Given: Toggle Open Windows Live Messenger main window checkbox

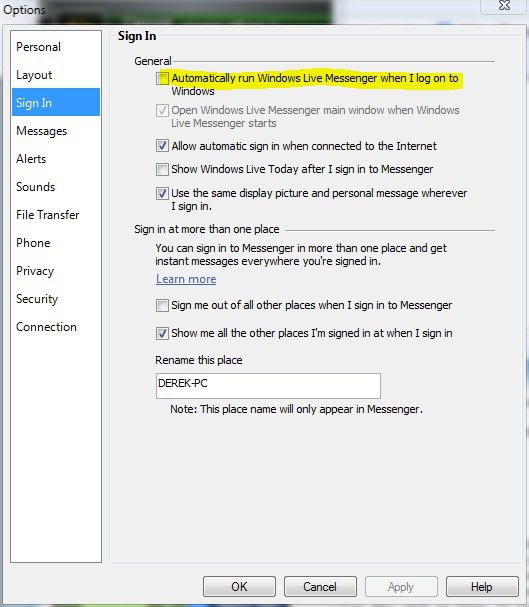Looking at the screenshot, I should click(x=162, y=110).
